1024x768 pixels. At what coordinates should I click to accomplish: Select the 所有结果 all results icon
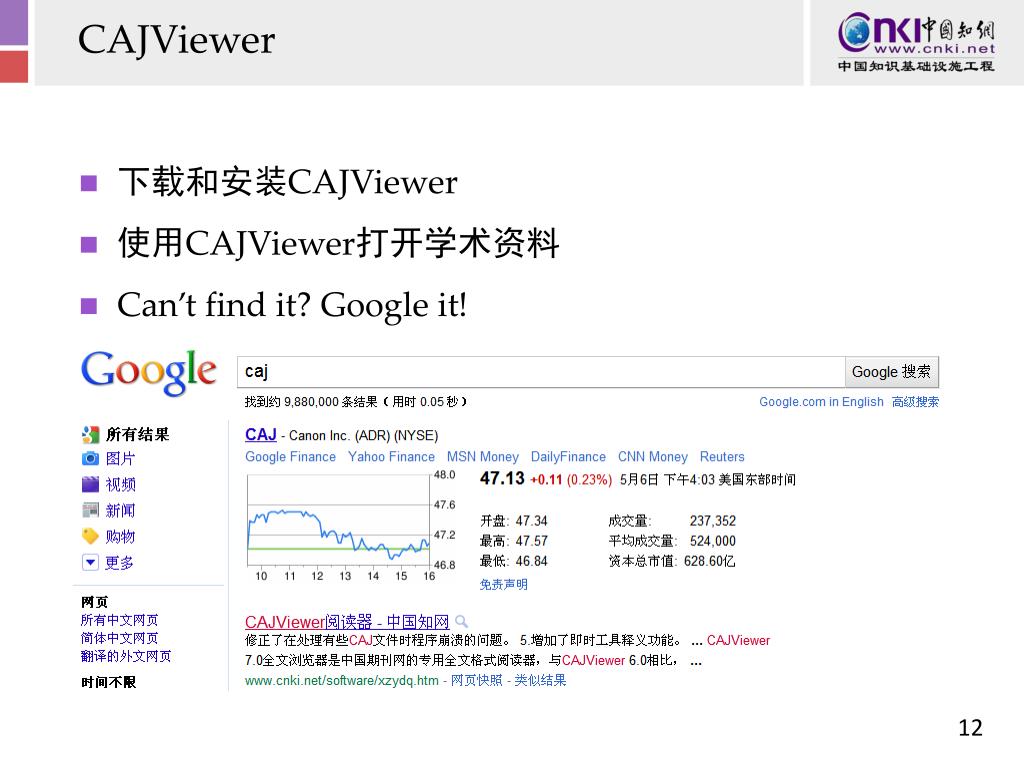point(90,434)
